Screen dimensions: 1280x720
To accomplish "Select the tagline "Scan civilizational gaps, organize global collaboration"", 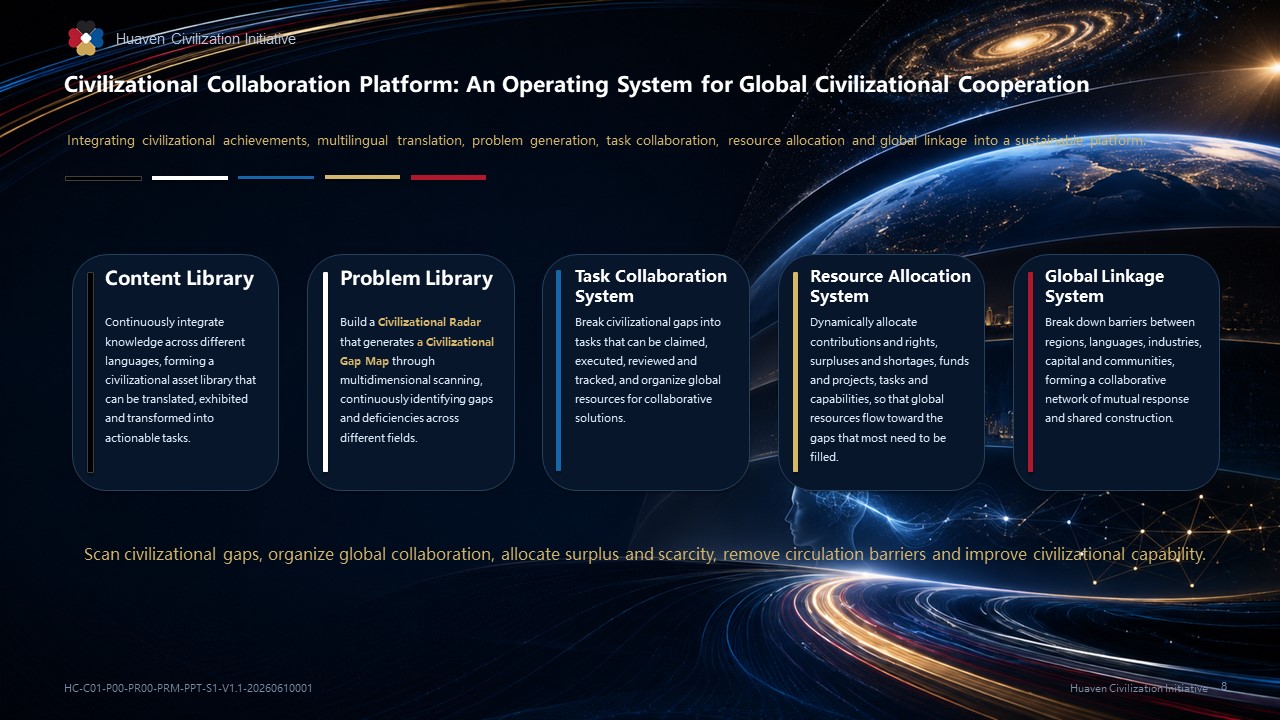I will click(645, 554).
